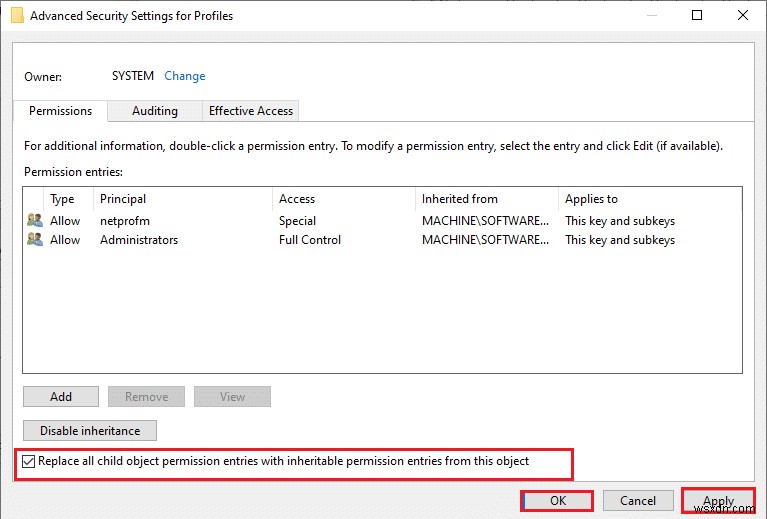Click the Special access value
Image resolution: width=767 pixels, height=519 pixels.
click(x=297, y=221)
